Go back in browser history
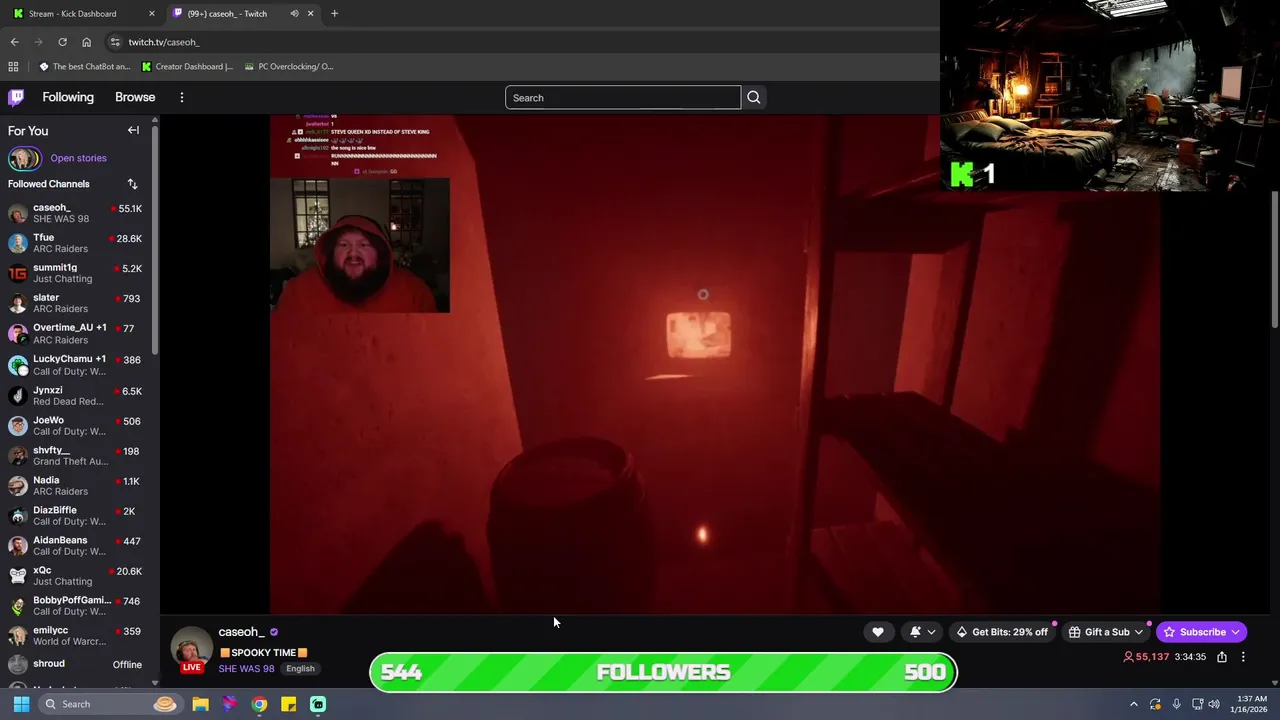This screenshot has width=1280, height=720. 14,42
